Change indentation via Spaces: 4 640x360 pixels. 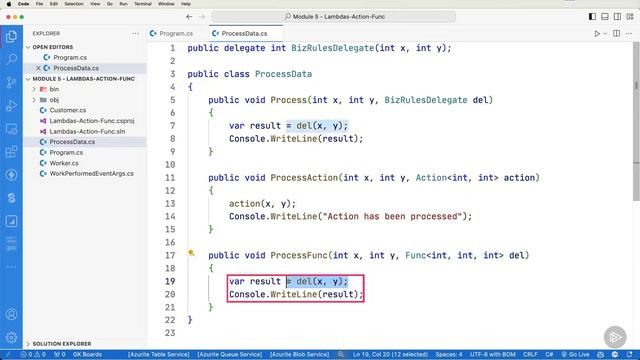(449, 355)
